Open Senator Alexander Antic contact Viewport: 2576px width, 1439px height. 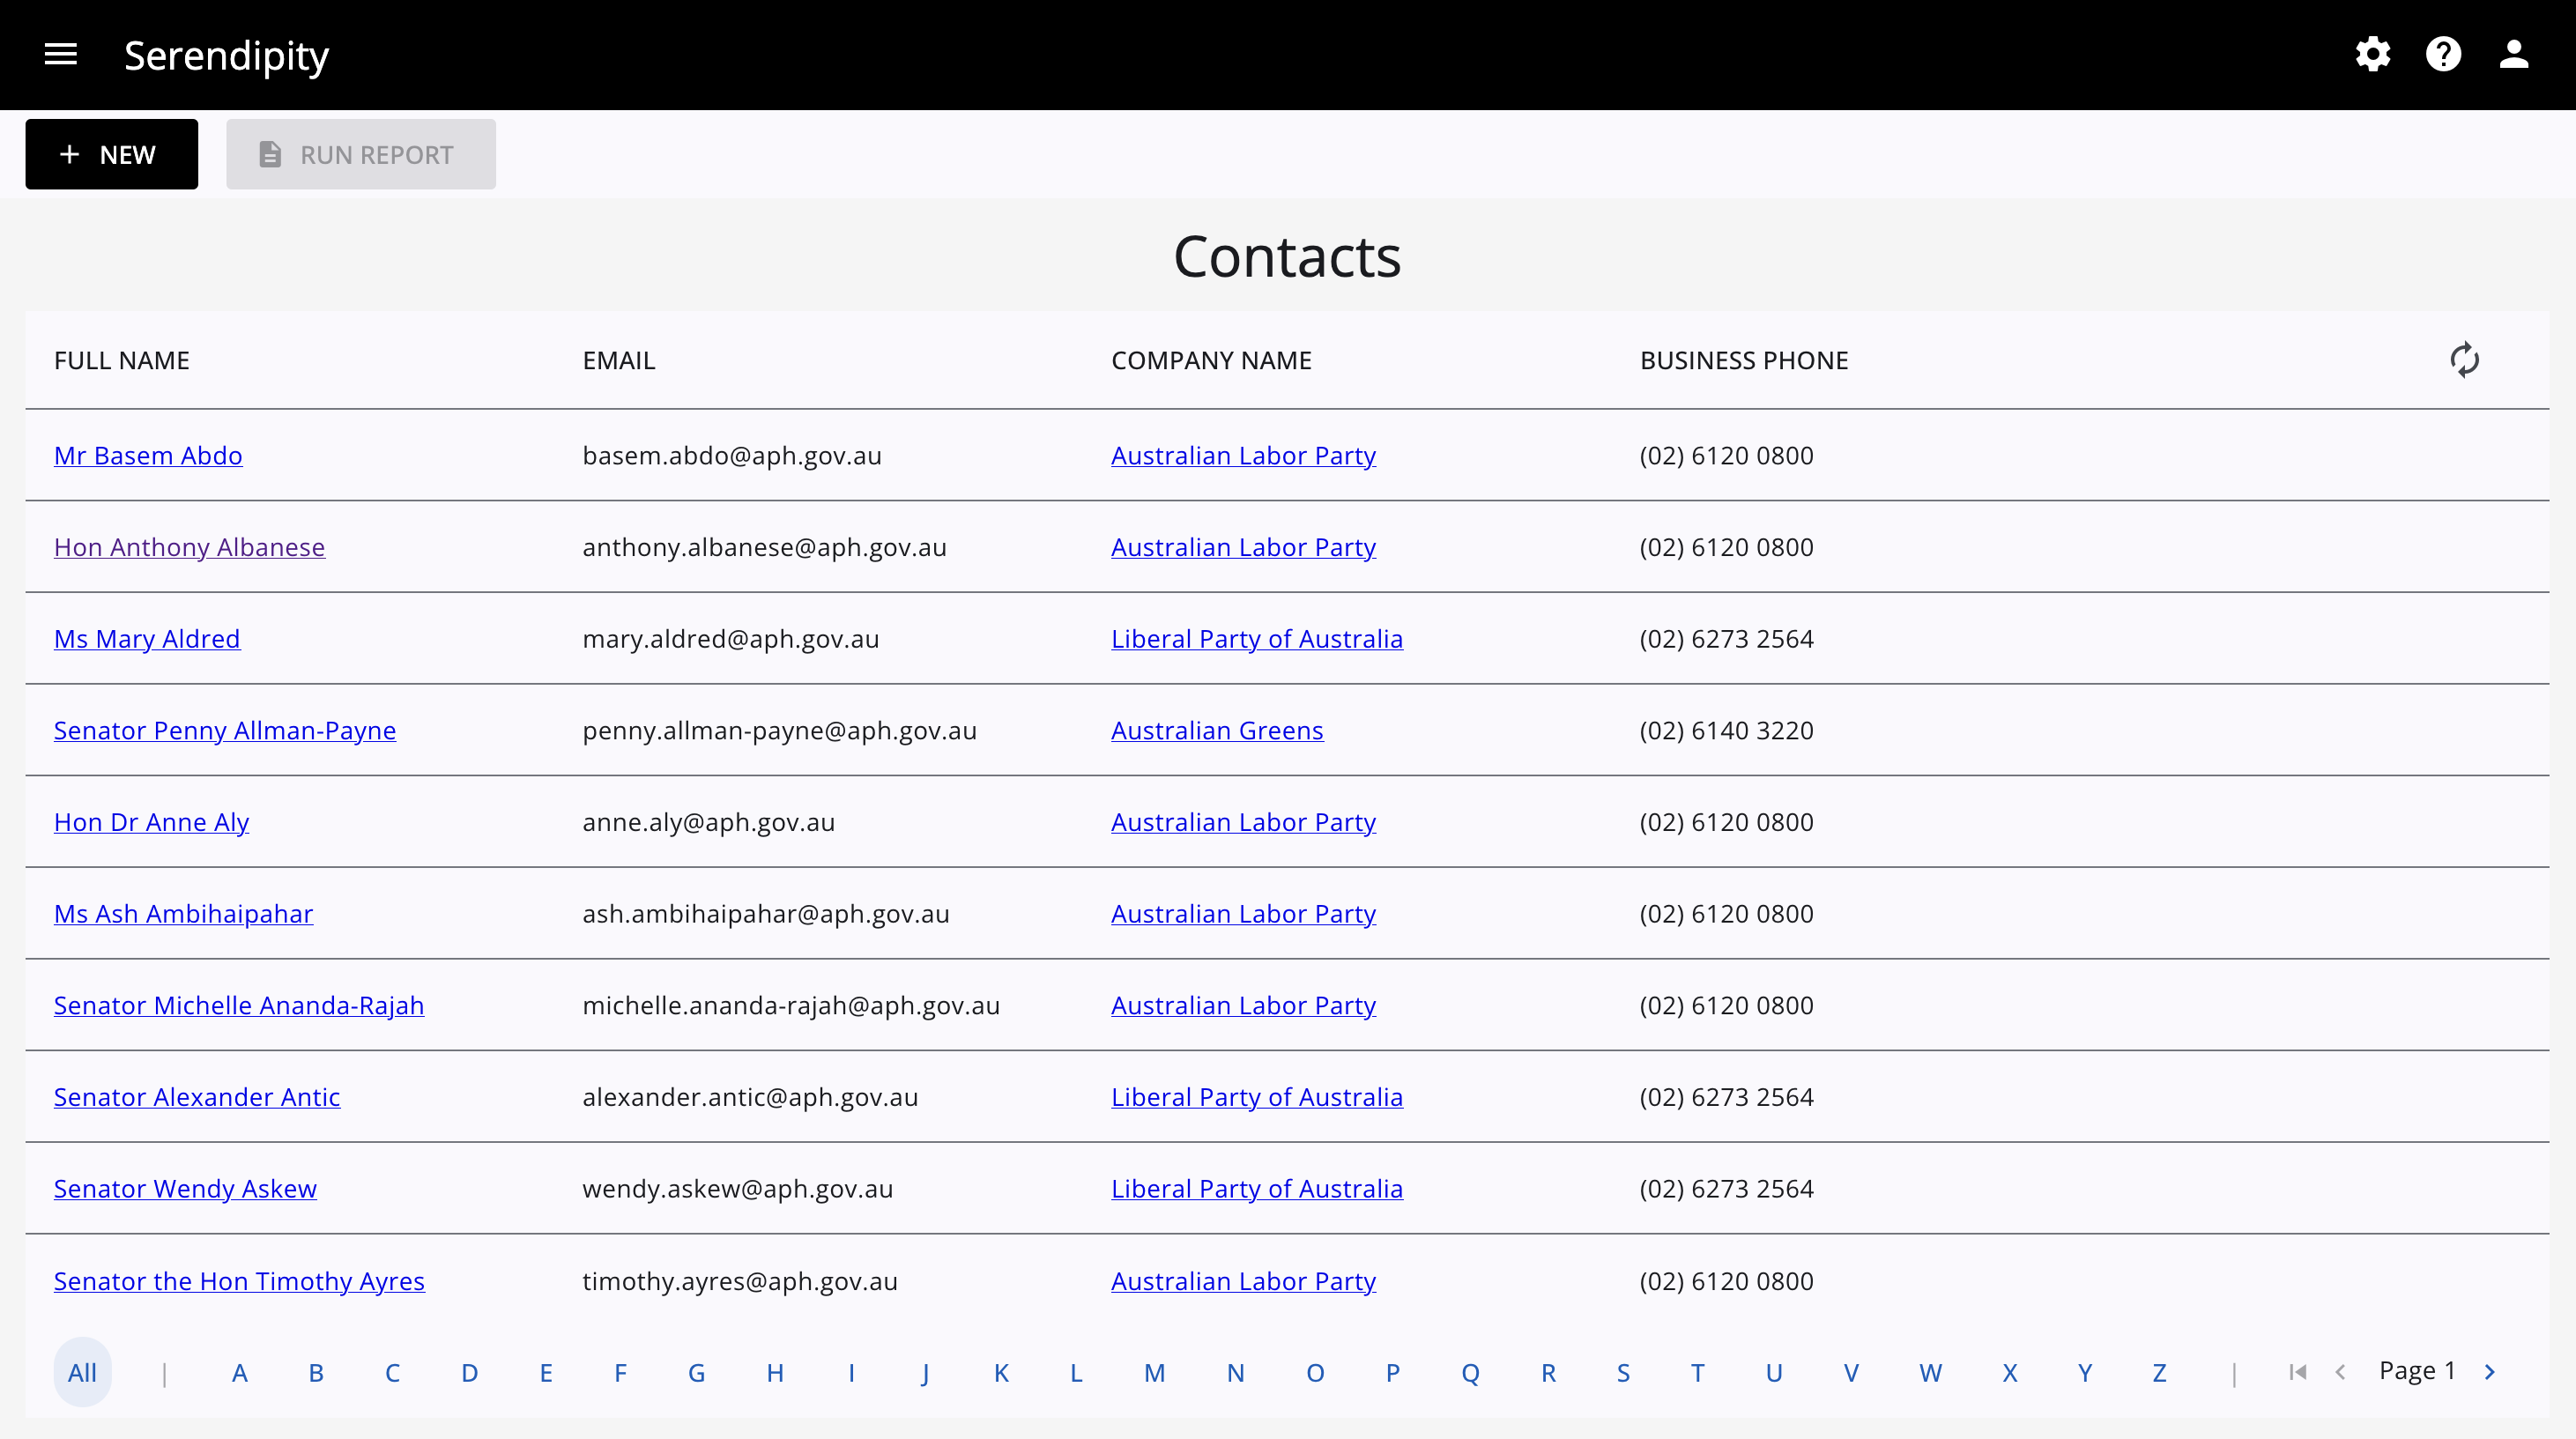(x=197, y=1097)
